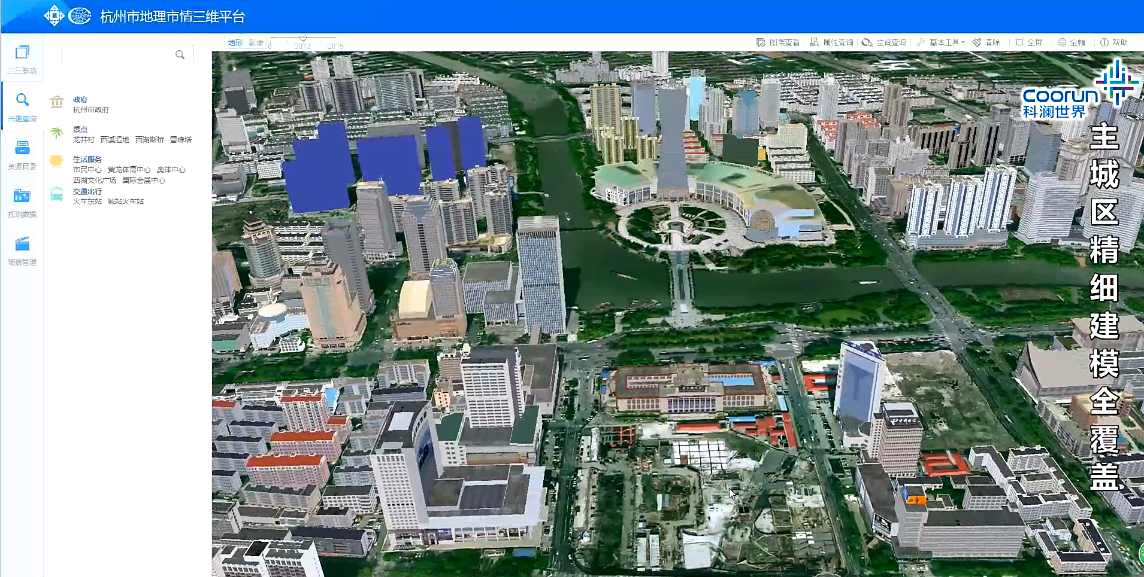The image size is (1144, 577).
Task: Switch the map to 影像 imagery mode
Action: click(x=256, y=43)
